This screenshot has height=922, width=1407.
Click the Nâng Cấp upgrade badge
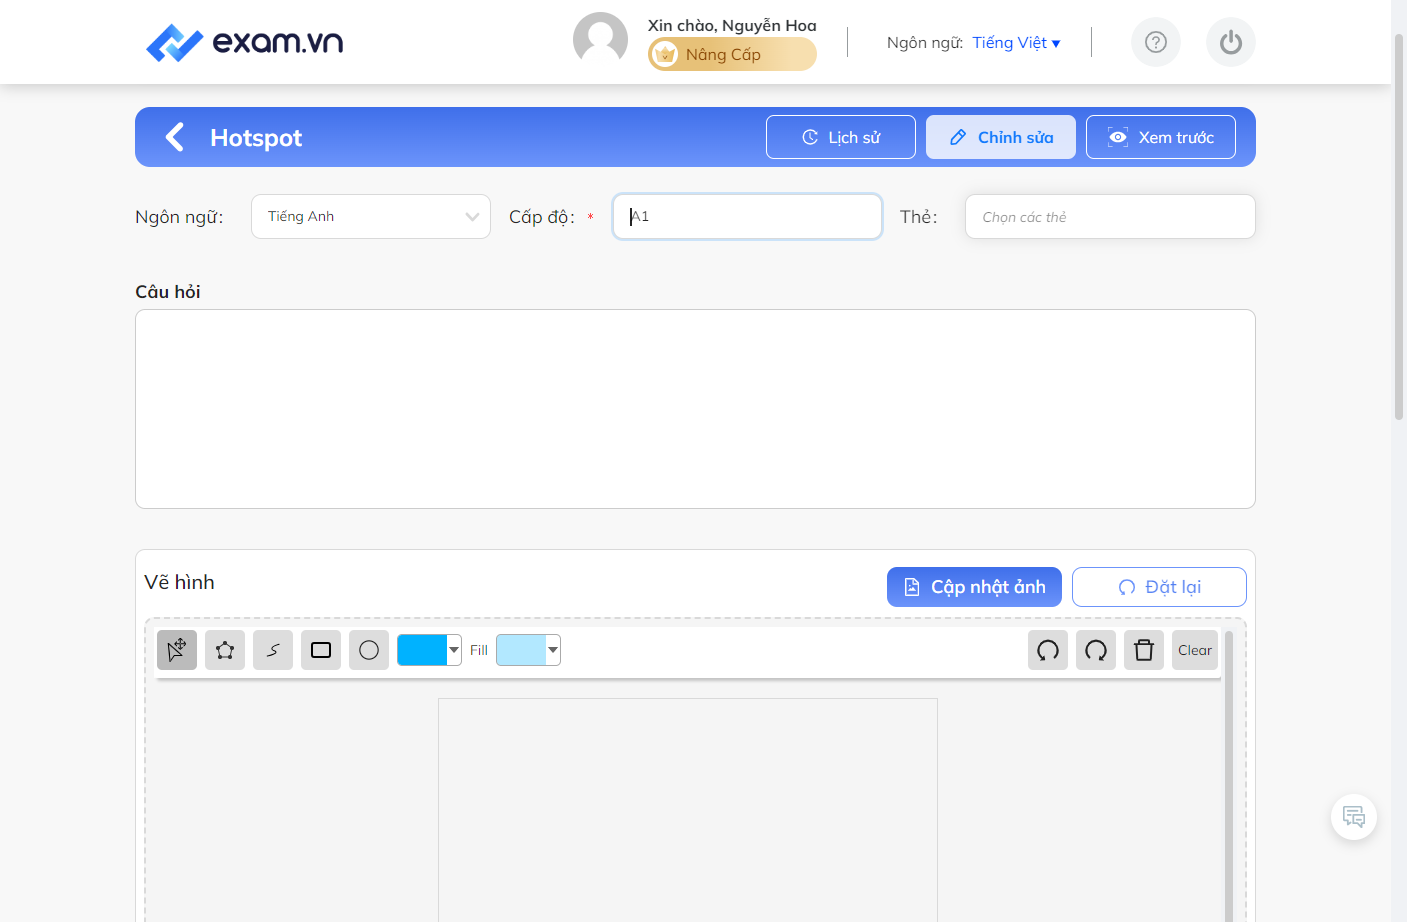[x=732, y=54]
